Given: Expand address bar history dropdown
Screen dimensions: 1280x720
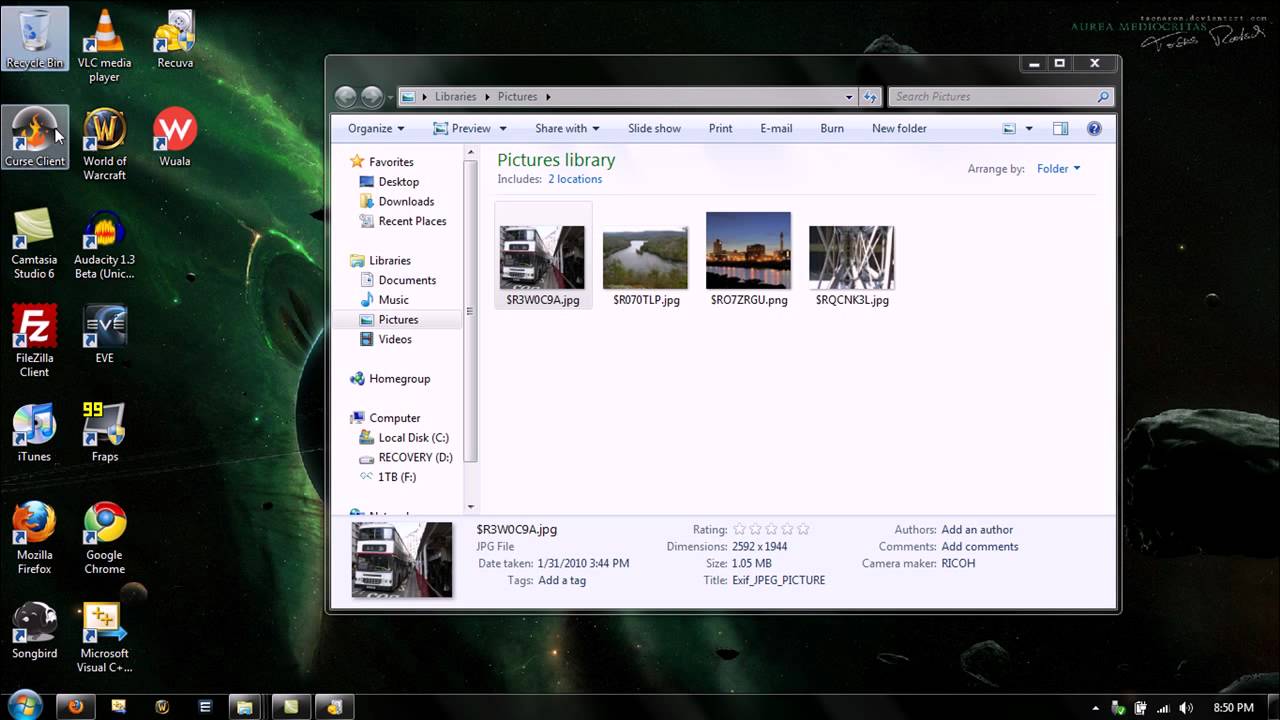Looking at the screenshot, I should click(x=849, y=97).
